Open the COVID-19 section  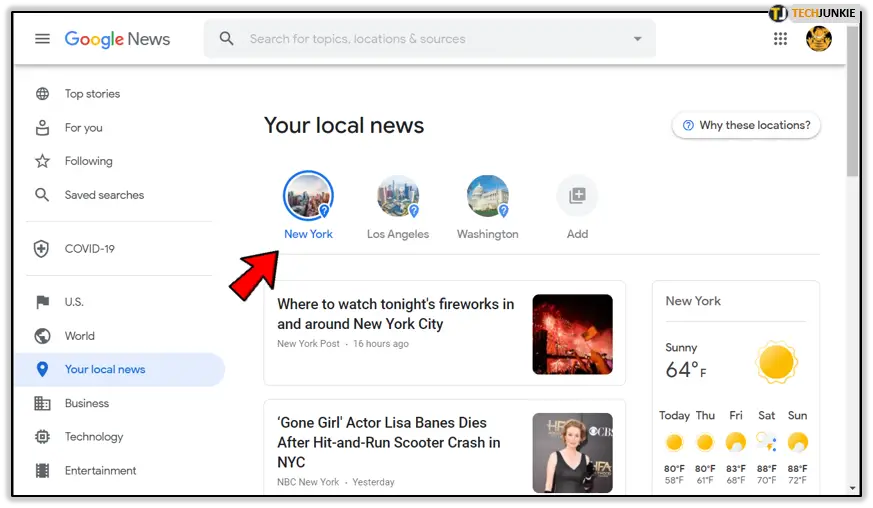pyautogui.click(x=90, y=248)
